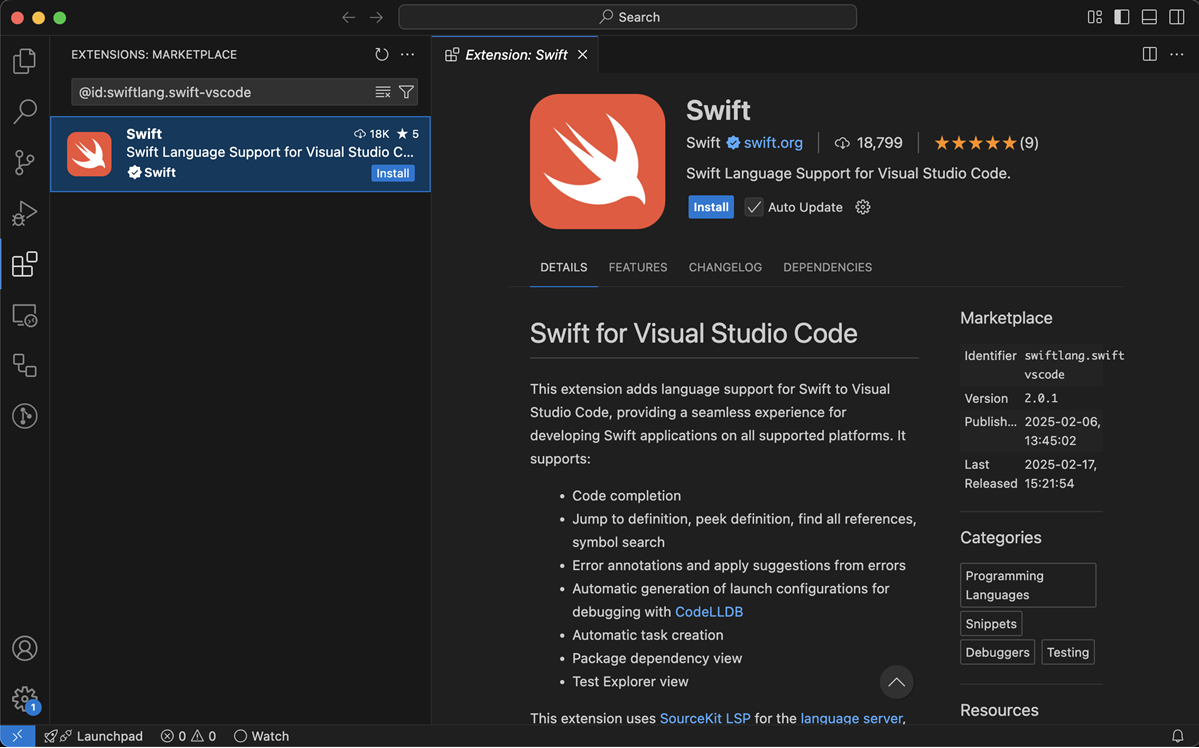The height and width of the screenshot is (748, 1199).
Task: Open the Source Control view
Action: (x=24, y=162)
